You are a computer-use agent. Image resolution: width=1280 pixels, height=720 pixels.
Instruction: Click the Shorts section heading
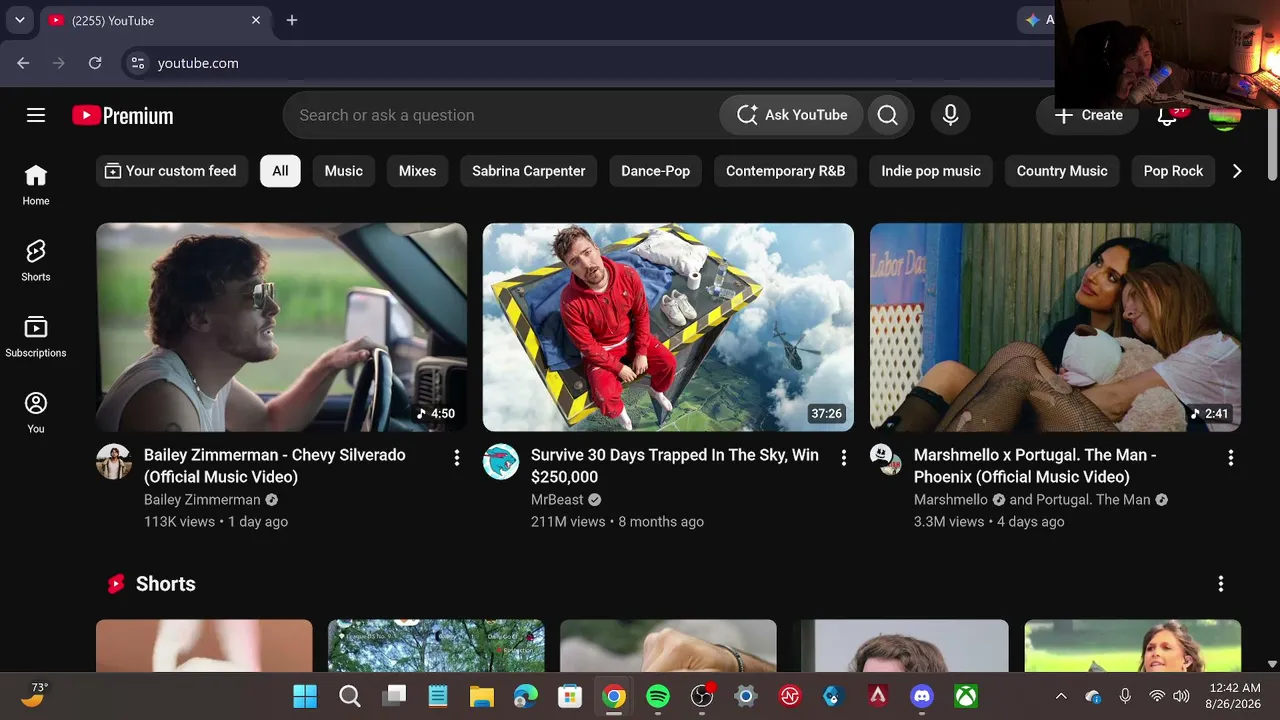pyautogui.click(x=166, y=584)
